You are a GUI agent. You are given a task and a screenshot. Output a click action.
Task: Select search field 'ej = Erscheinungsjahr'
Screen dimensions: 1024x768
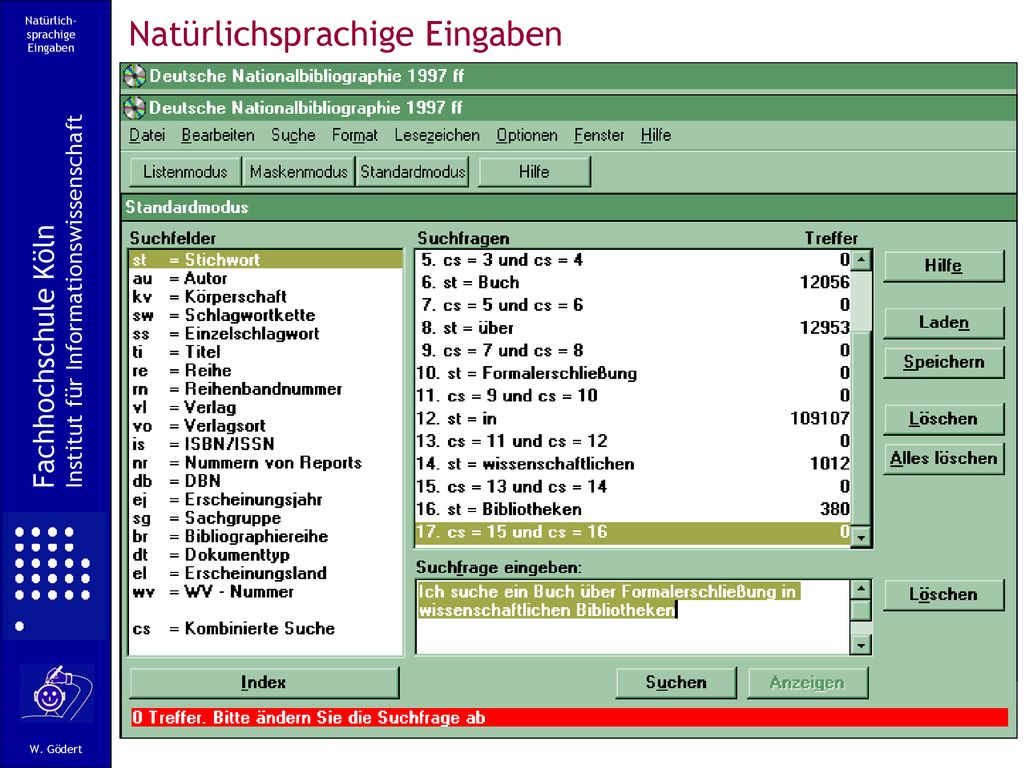point(266,500)
